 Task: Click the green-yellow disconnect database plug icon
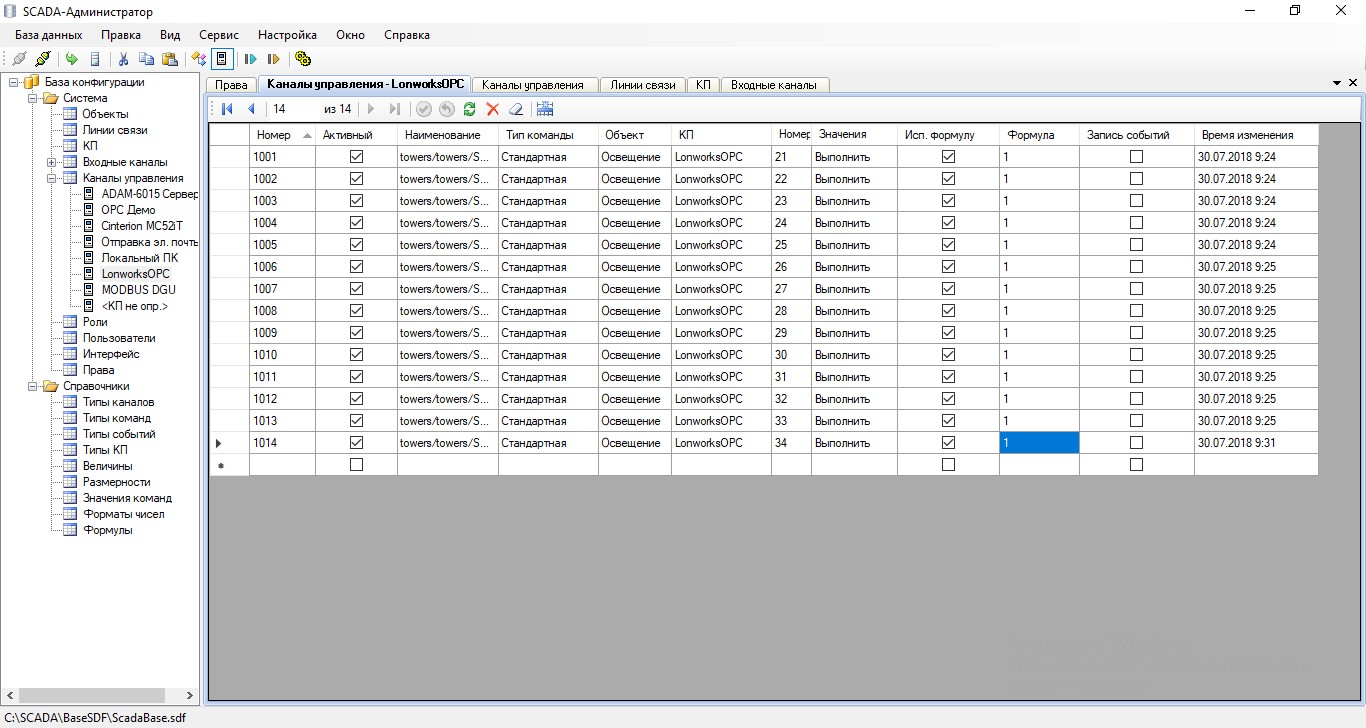point(42,59)
